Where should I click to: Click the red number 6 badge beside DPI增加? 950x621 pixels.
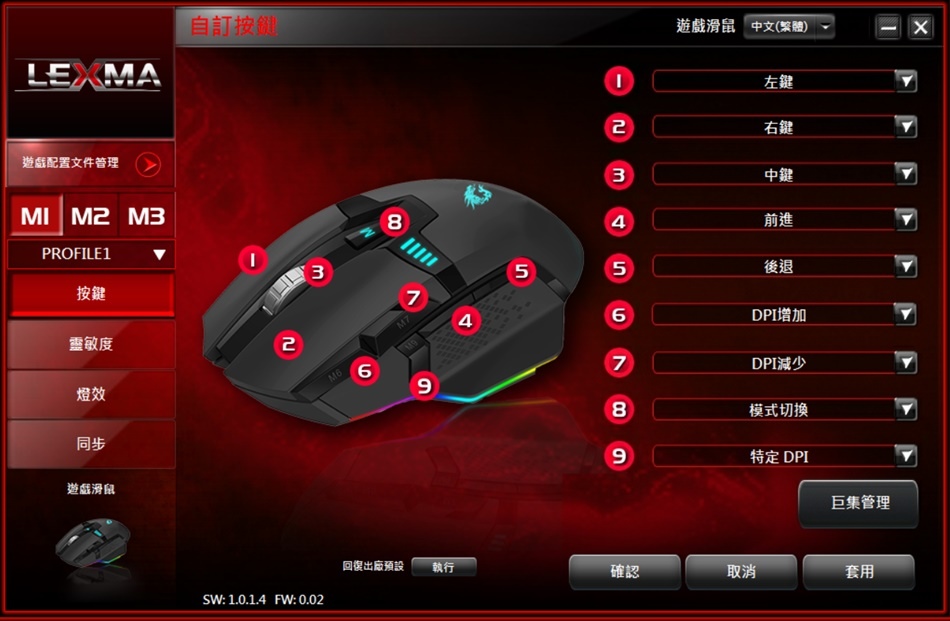coord(619,315)
